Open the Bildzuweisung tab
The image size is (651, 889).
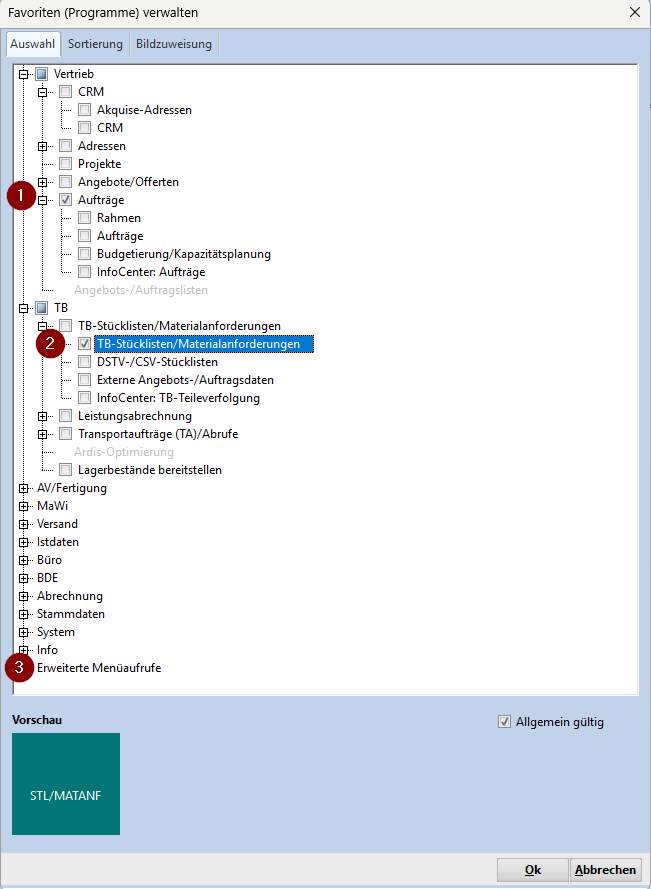(x=172, y=44)
